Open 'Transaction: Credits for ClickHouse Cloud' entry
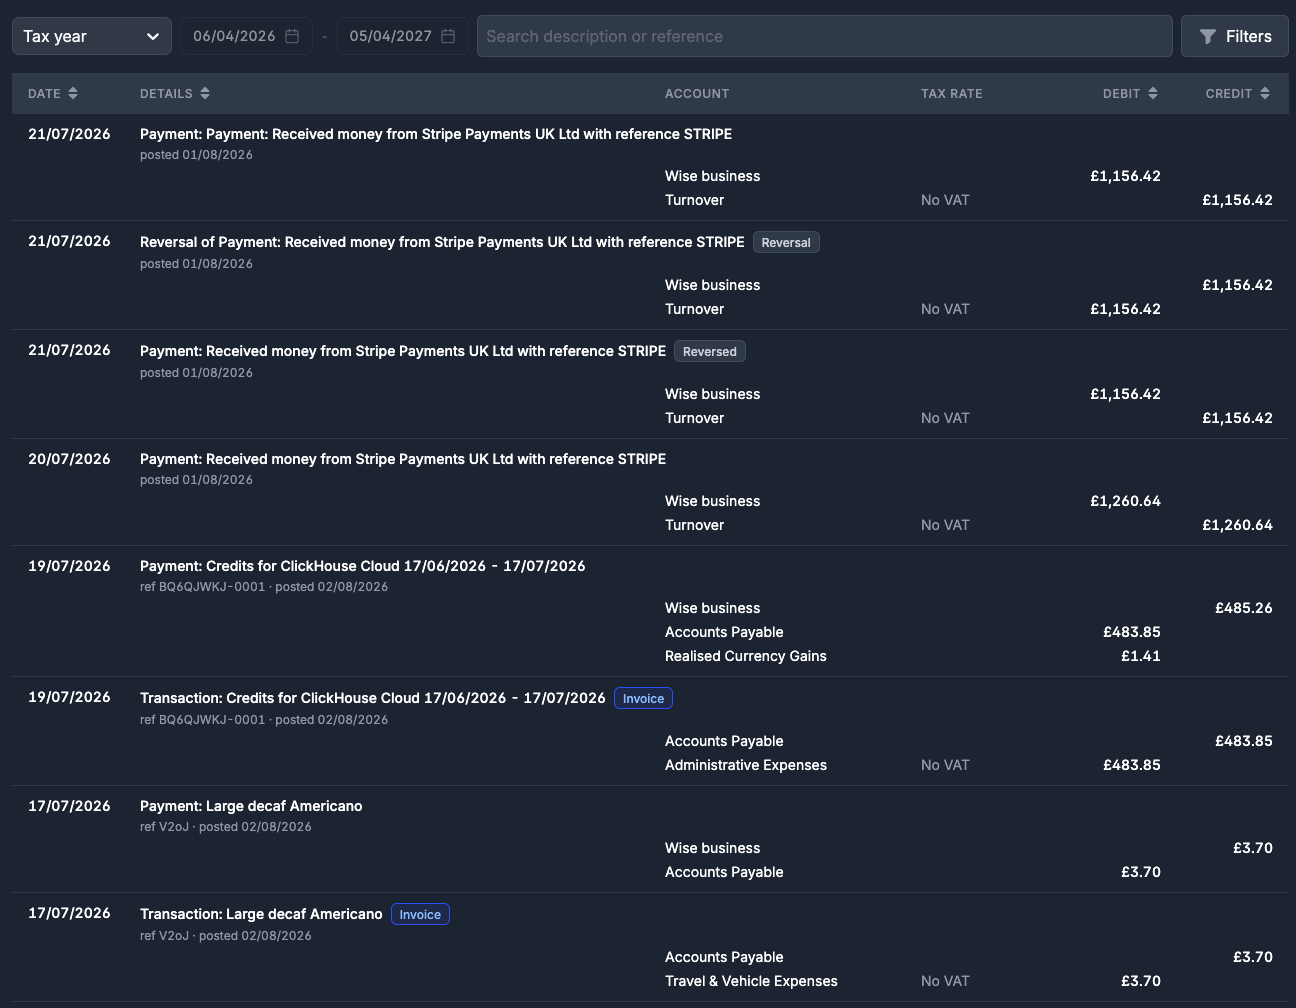Screen dimensions: 1296x1008 pyautogui.click(x=373, y=698)
